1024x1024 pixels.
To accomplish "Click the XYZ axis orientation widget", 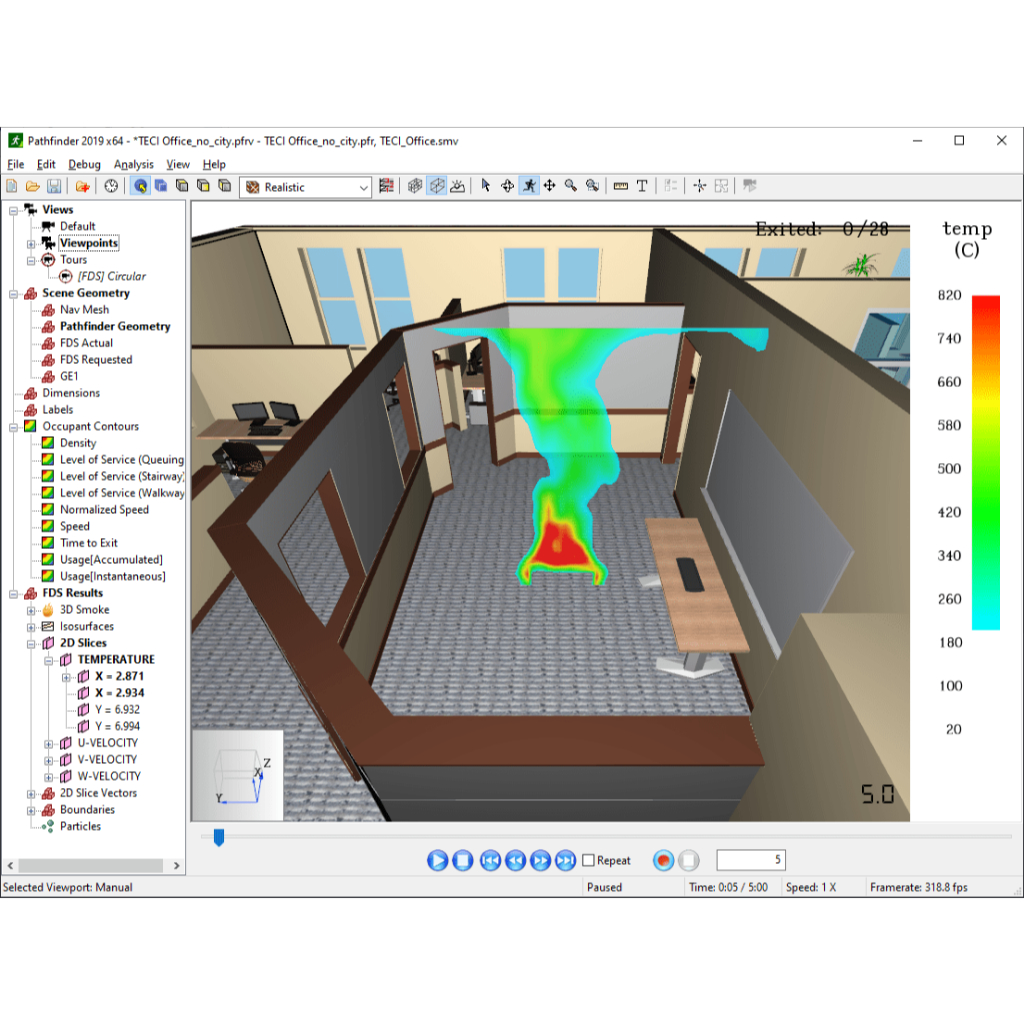I will (x=238, y=775).
